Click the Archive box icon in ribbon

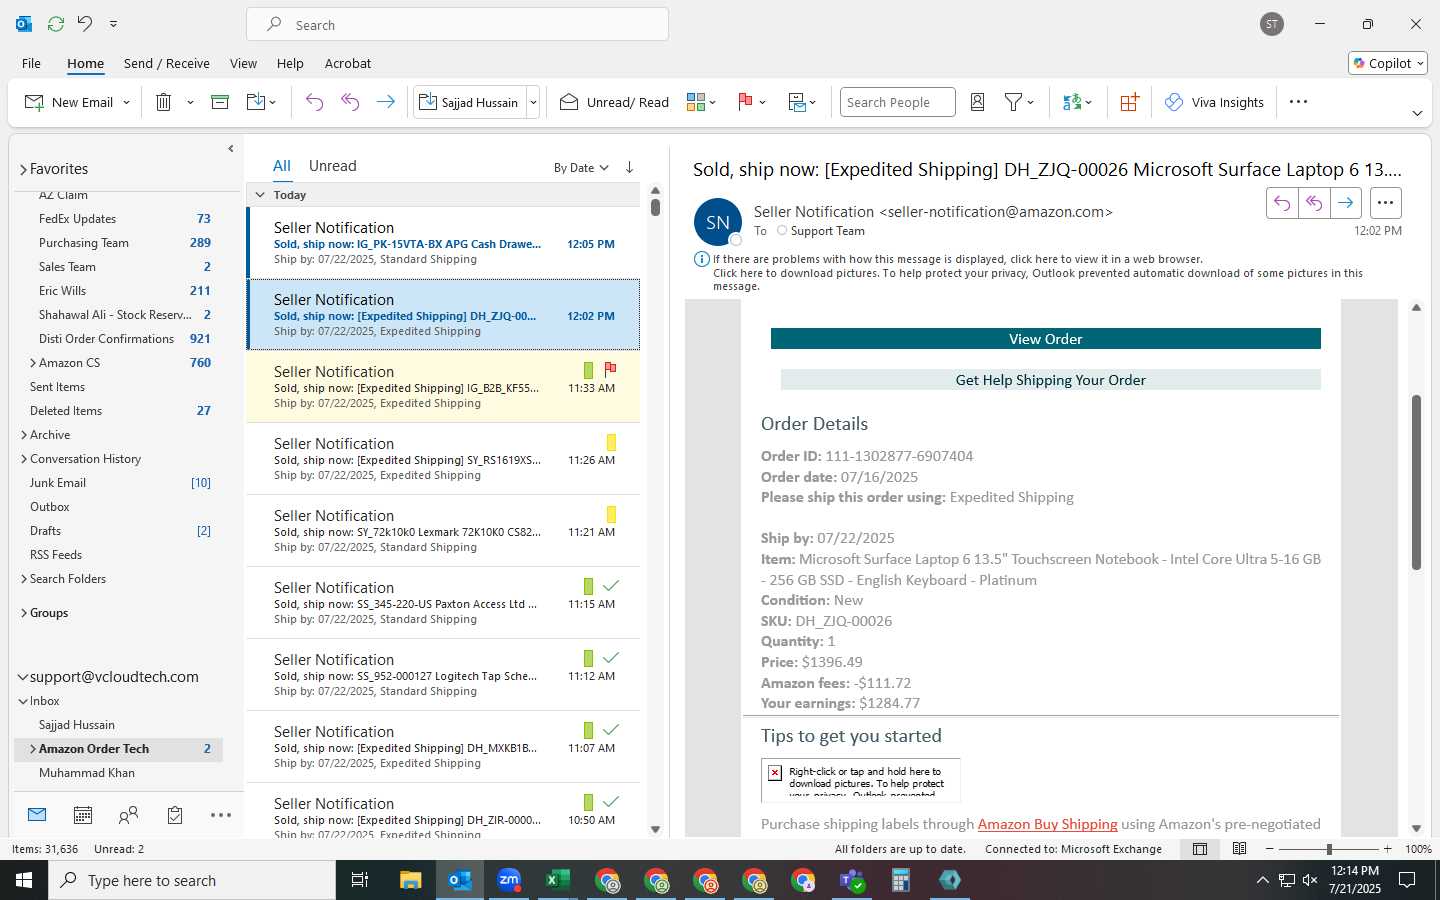click(x=220, y=102)
